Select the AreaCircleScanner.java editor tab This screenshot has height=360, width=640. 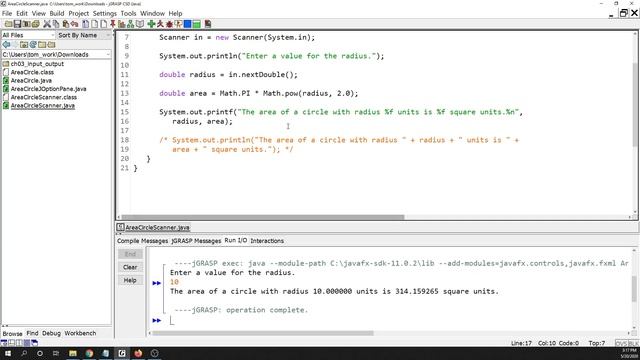153,227
